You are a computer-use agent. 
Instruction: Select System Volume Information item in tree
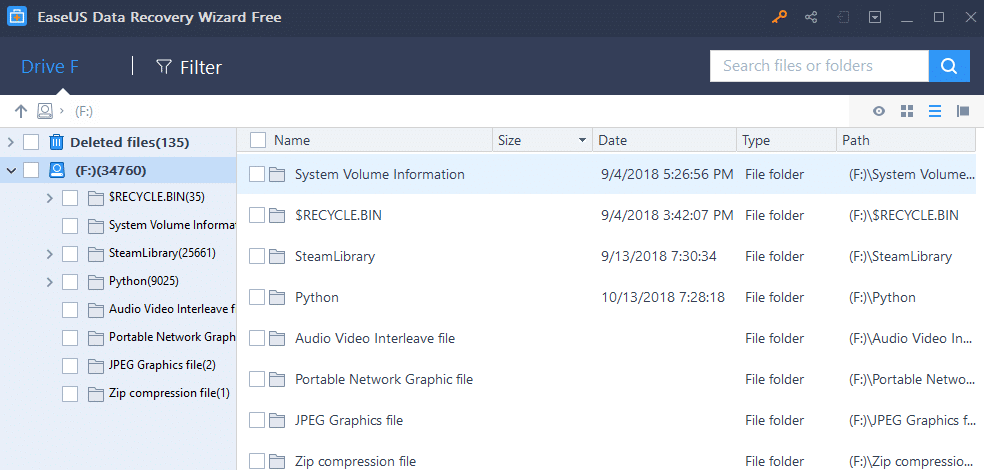coord(172,226)
